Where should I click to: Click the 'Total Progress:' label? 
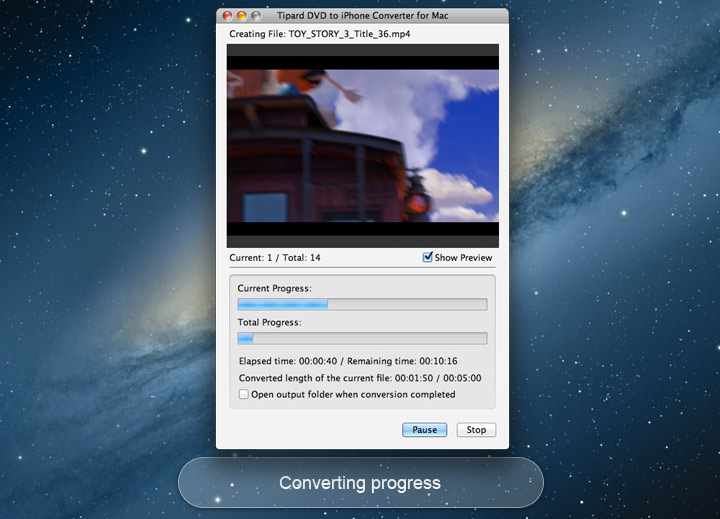(269, 322)
